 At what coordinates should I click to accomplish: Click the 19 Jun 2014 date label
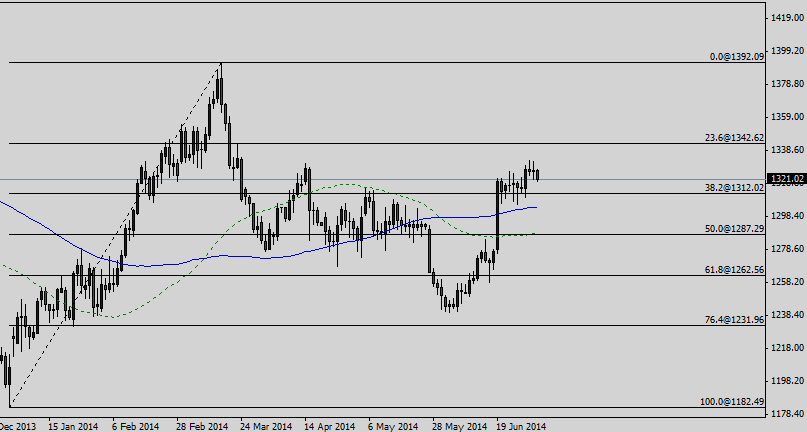[x=522, y=425]
